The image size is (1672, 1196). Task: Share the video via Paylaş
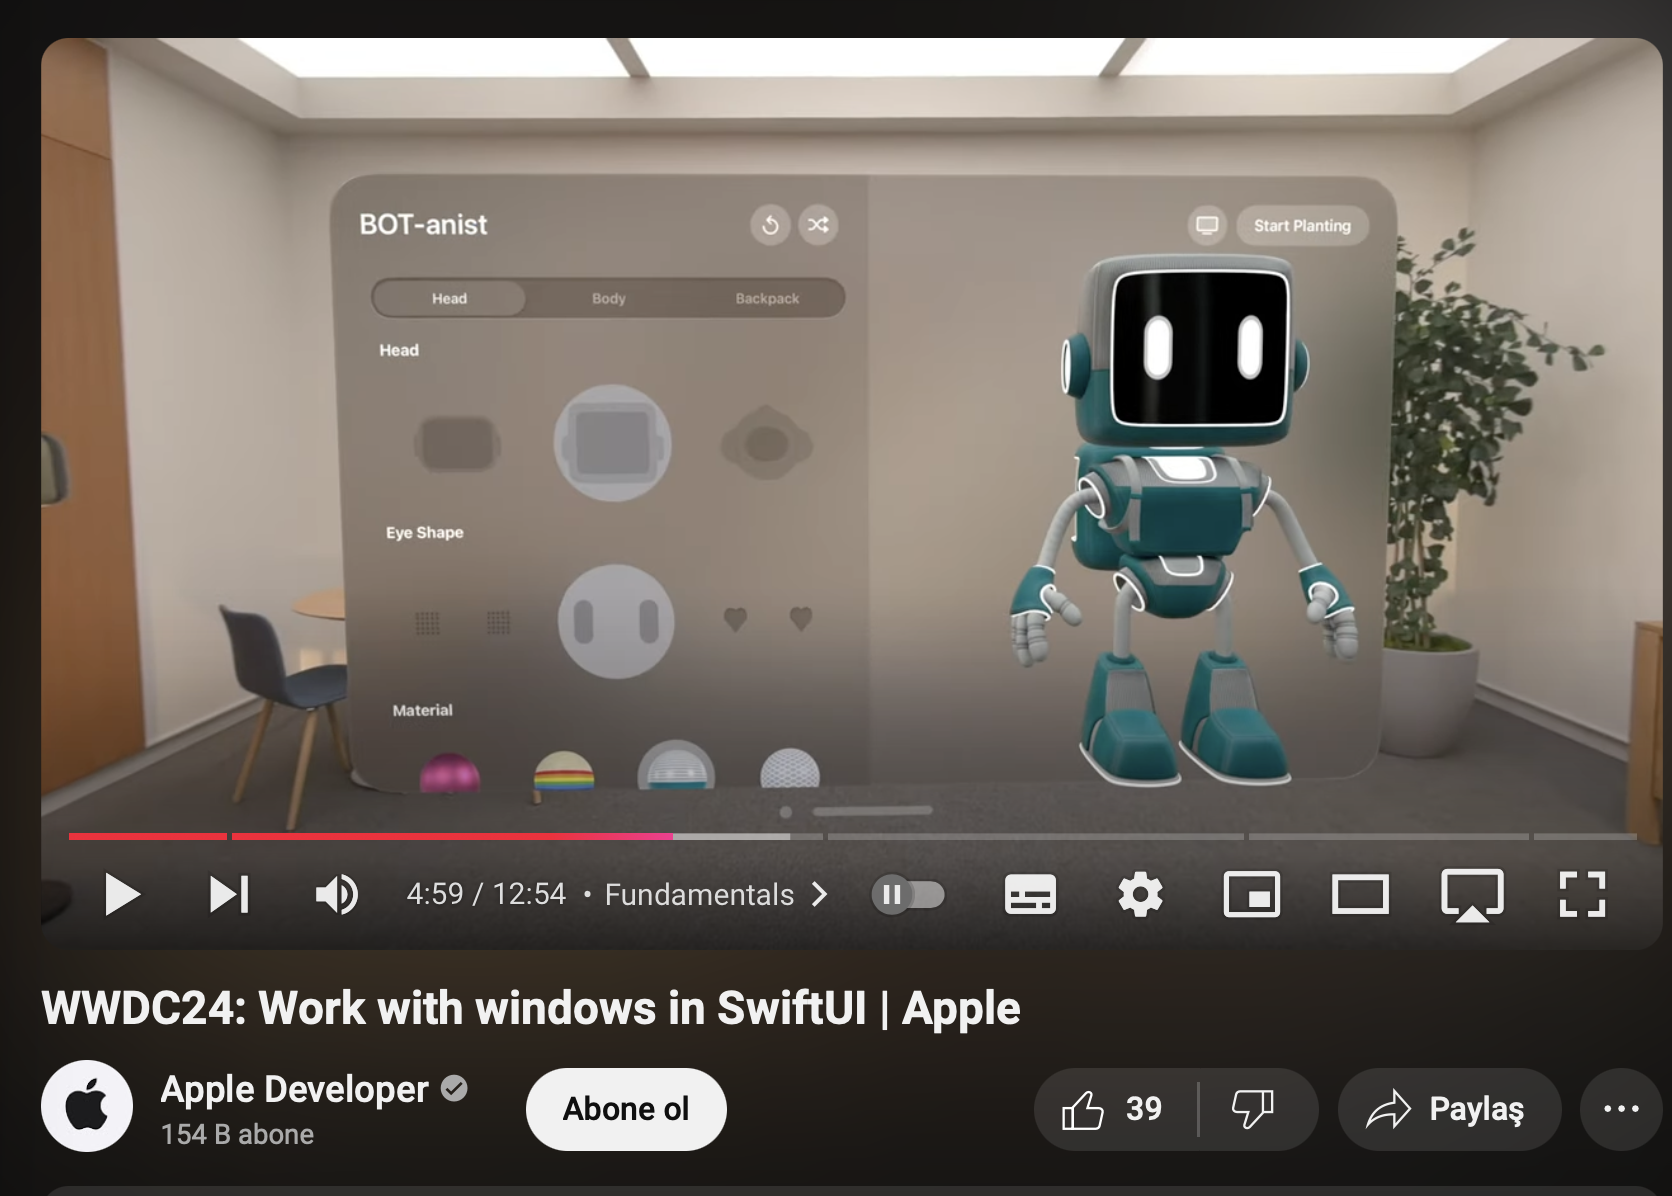click(x=1449, y=1109)
